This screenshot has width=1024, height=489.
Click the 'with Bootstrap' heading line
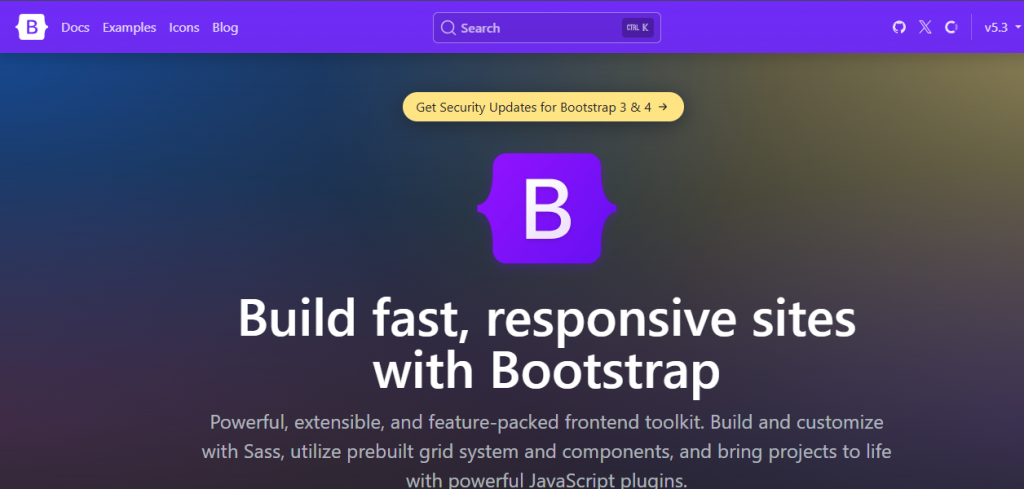tap(547, 370)
